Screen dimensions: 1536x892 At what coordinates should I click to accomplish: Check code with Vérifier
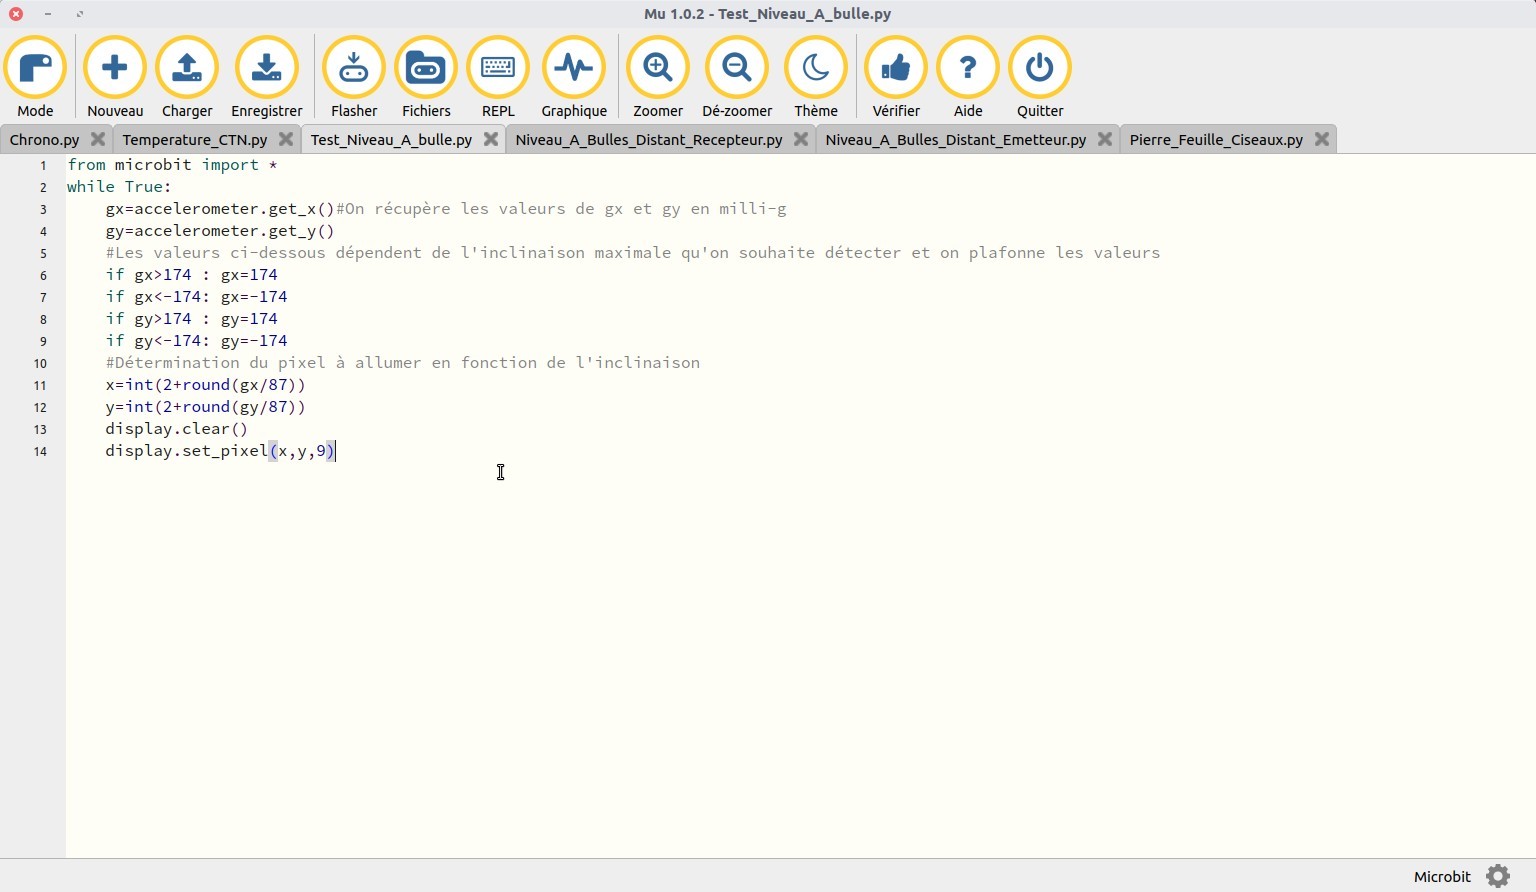tap(896, 69)
